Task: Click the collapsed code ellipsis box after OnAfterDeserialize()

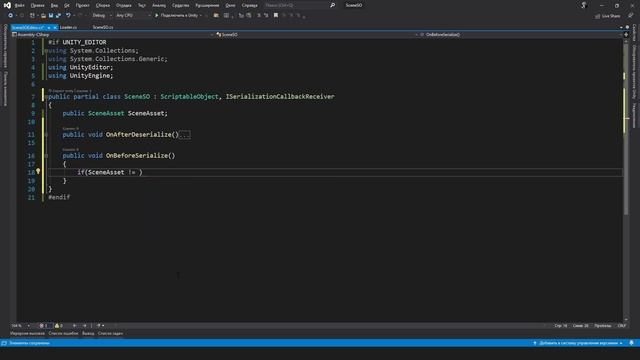Action: [185, 134]
